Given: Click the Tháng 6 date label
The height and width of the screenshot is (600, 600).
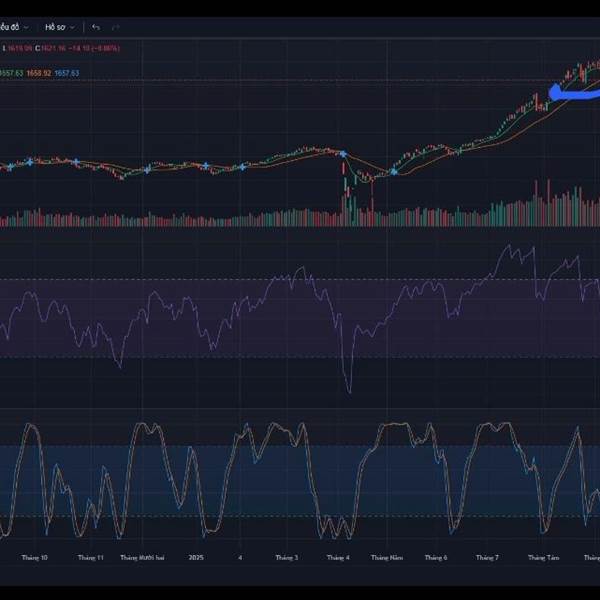Looking at the screenshot, I should point(436,558).
